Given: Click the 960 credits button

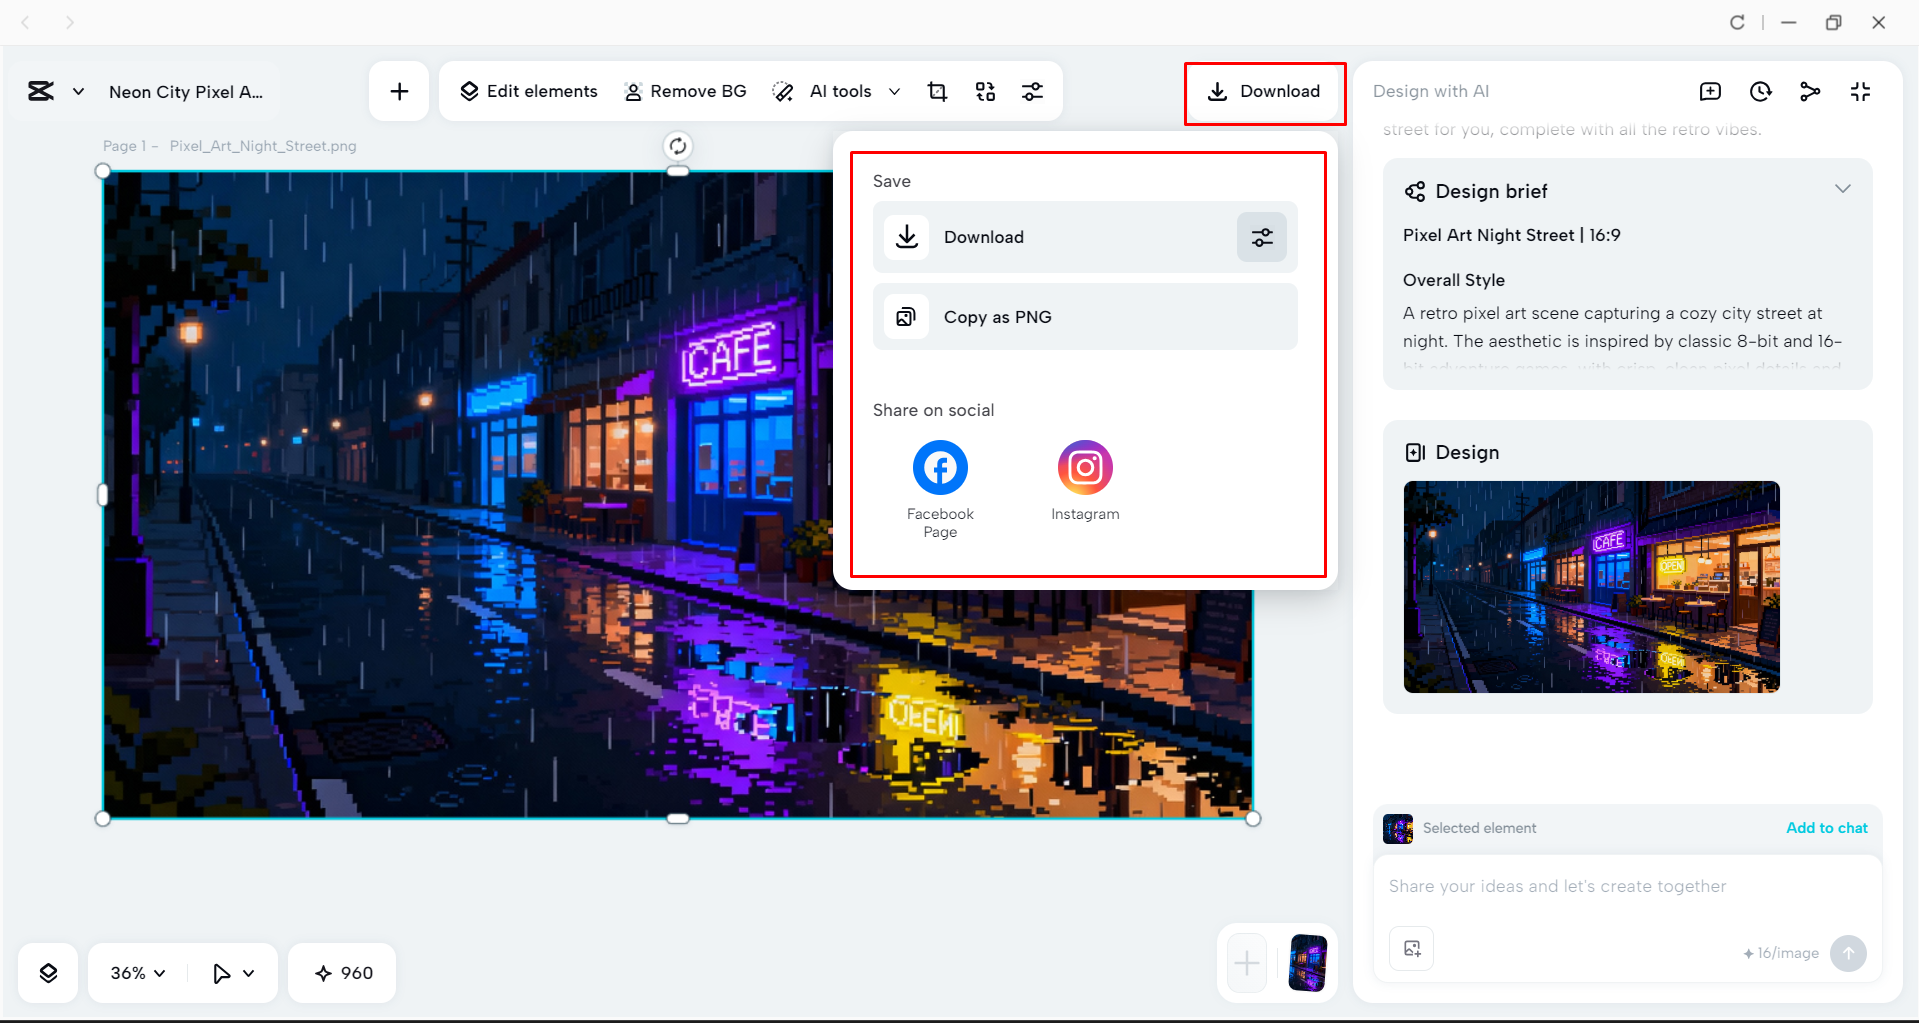Looking at the screenshot, I should (x=343, y=973).
